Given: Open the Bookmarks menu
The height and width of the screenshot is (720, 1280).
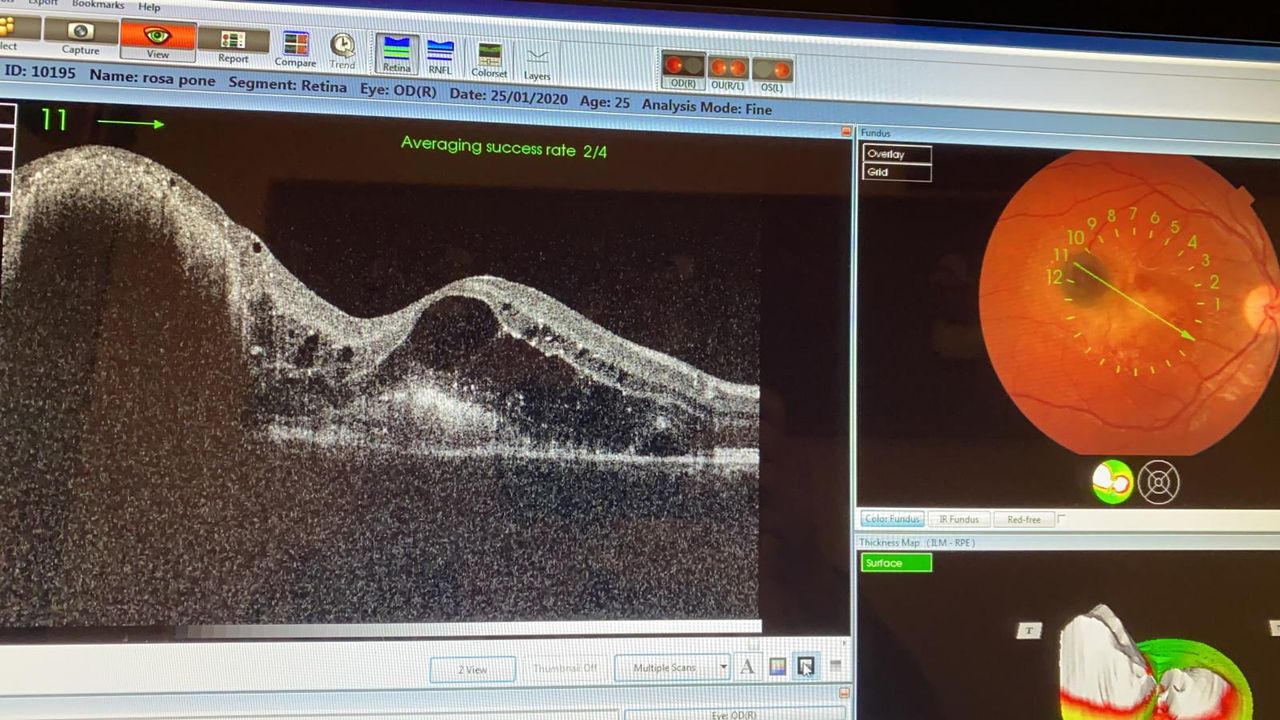Looking at the screenshot, I should point(98,5).
